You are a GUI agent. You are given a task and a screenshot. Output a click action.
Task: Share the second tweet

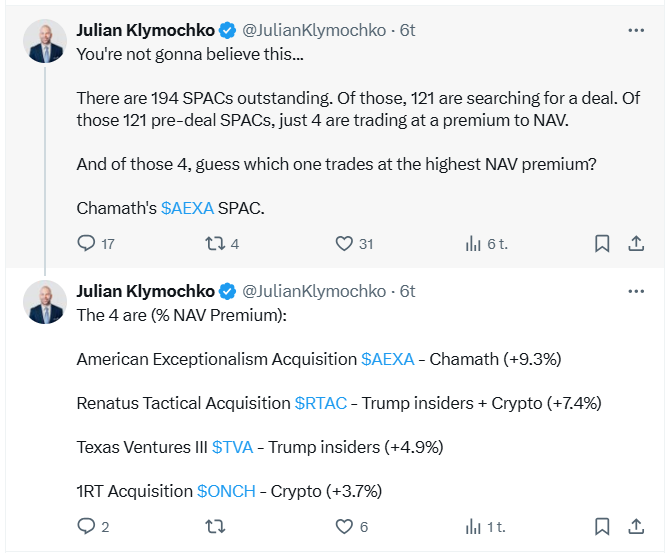pyautogui.click(x=636, y=525)
